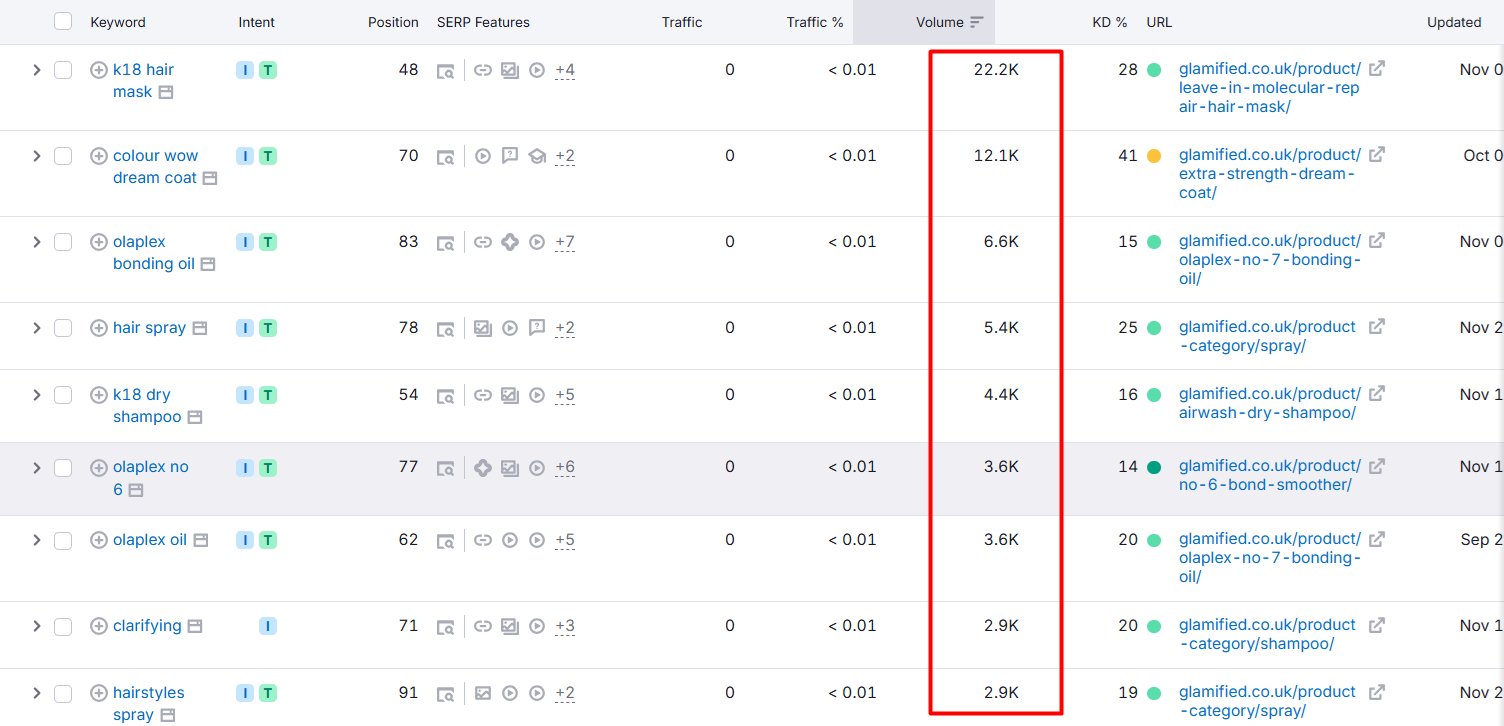The height and width of the screenshot is (726, 1504).
Task: Sort table by Position column header
Action: point(393,22)
